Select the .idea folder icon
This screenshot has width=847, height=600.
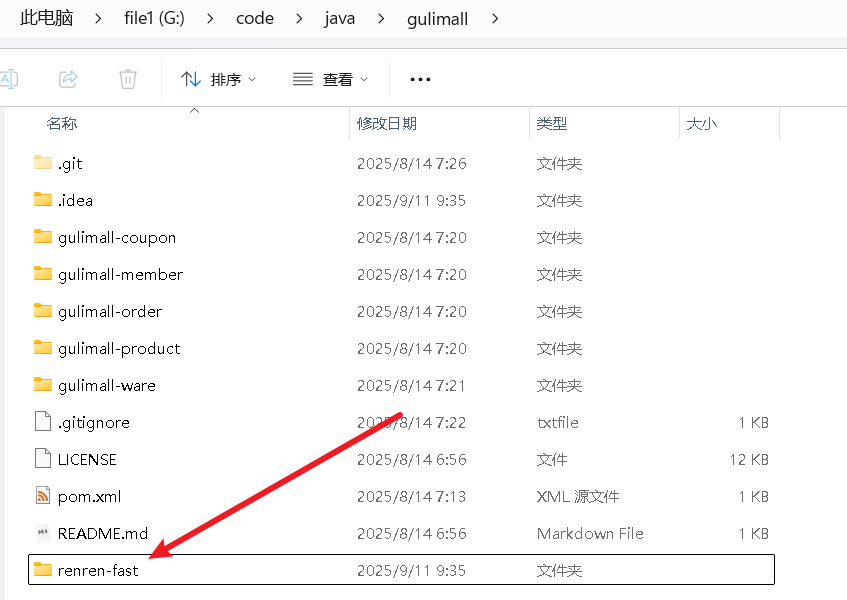(43, 200)
